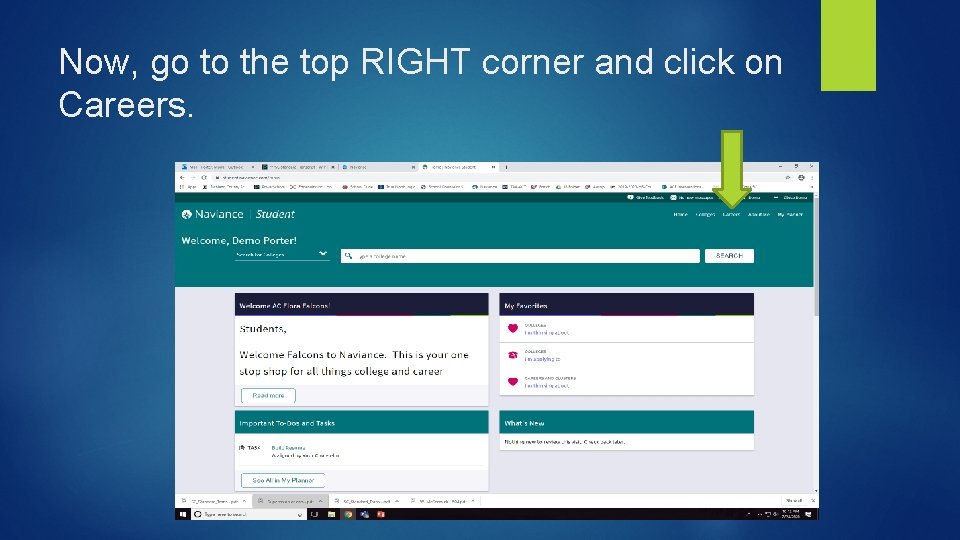Open the My Planner navigation item
This screenshot has height=540, width=960.
pyautogui.click(x=790, y=215)
